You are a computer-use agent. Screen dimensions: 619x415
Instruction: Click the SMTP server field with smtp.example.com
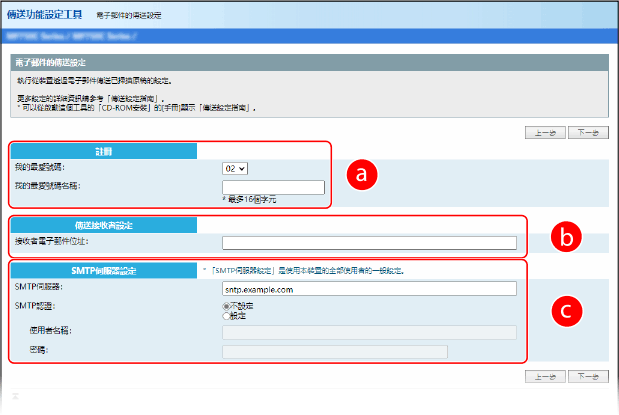[x=369, y=289]
